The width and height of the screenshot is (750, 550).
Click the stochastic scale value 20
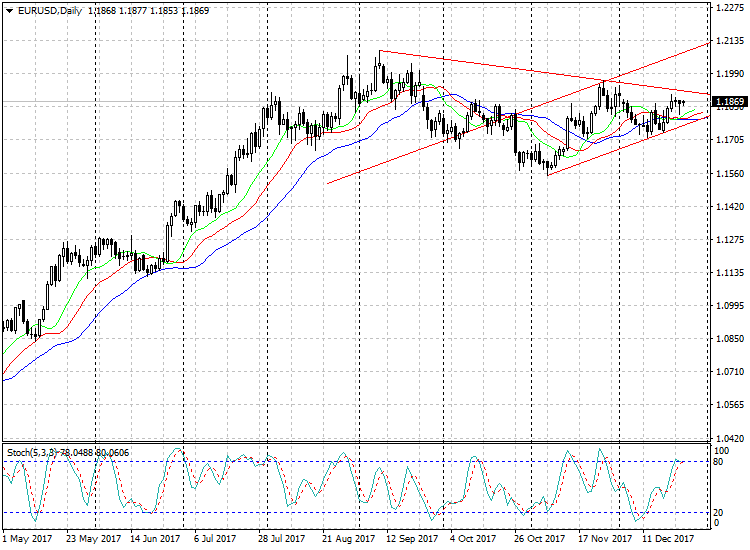718,513
